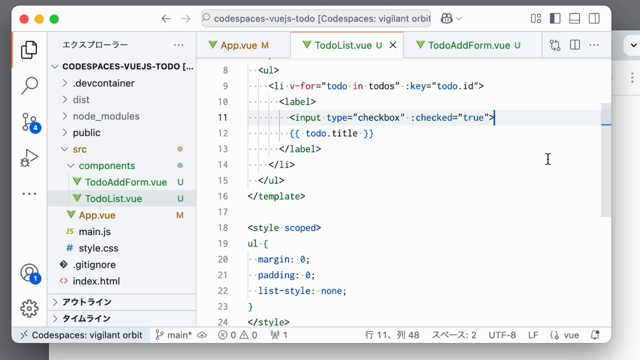Viewport: 640px width, 360px height.
Task: Toggle the primary sidebar visibility
Action: [555, 18]
